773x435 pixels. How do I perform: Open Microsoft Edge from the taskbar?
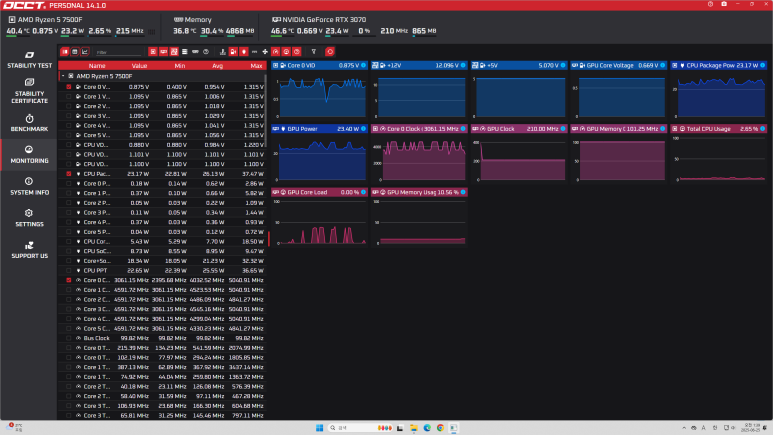point(427,428)
